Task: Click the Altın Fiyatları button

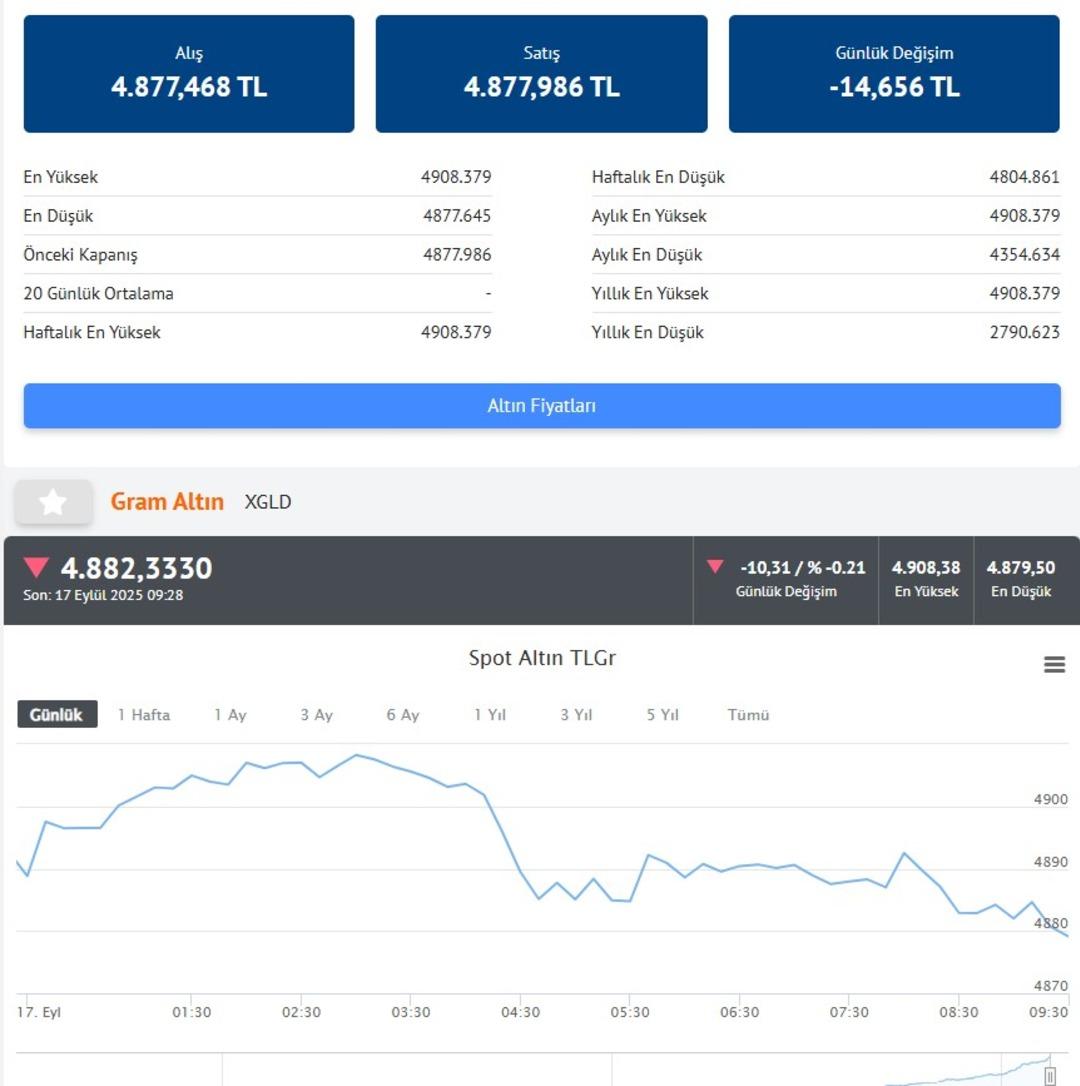Action: pos(542,406)
